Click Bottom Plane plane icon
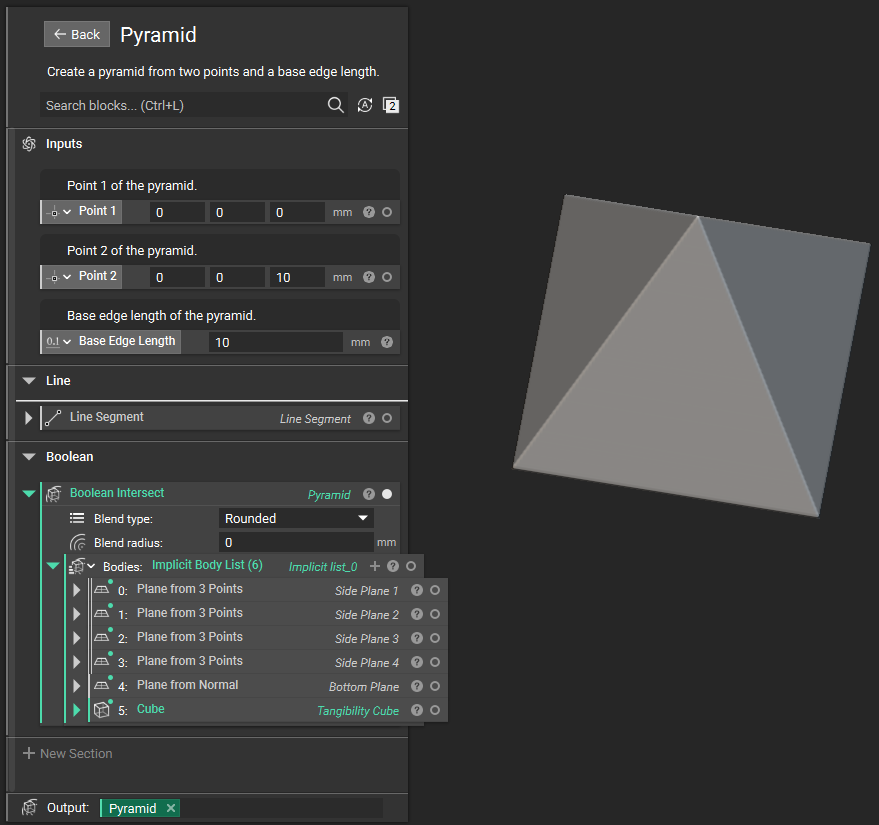Screen dimensions: 879x825 pyautogui.click(x=102, y=685)
